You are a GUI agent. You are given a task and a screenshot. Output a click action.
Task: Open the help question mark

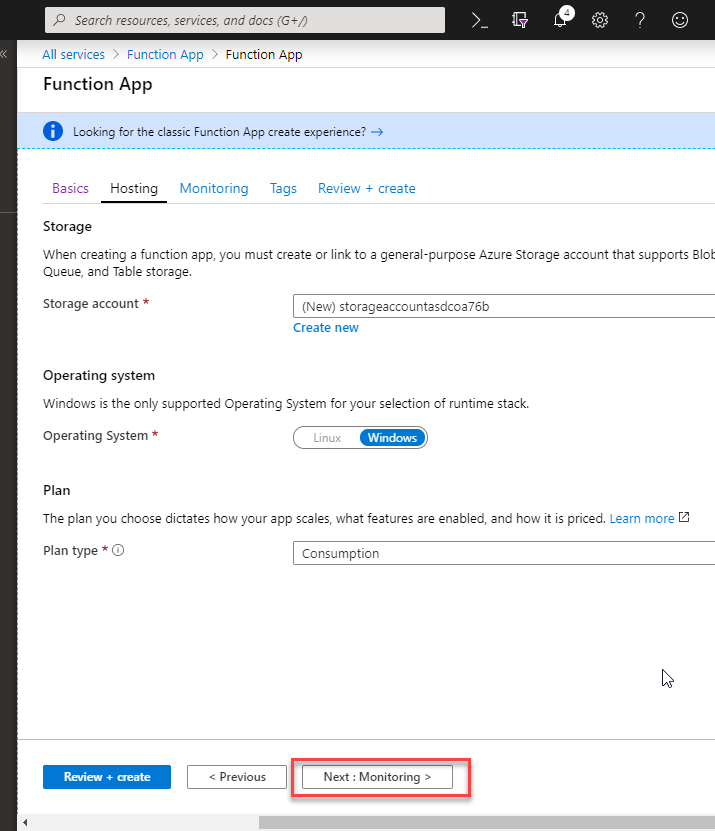pos(640,21)
